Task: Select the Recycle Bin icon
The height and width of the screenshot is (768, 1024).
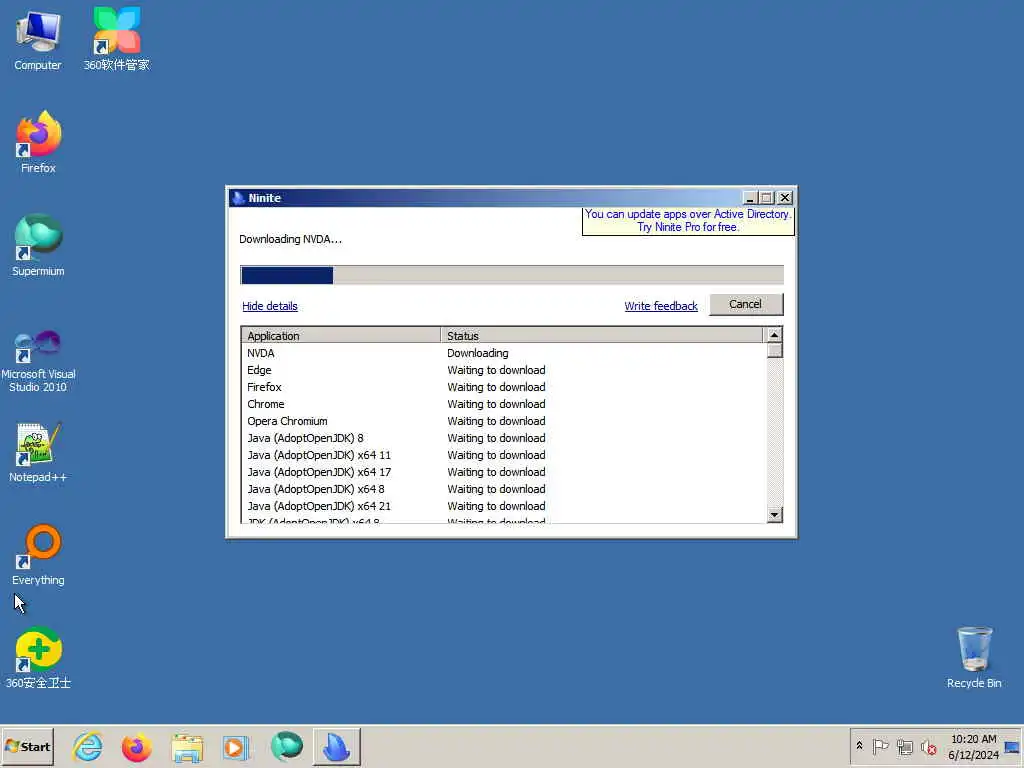Action: coord(974,658)
